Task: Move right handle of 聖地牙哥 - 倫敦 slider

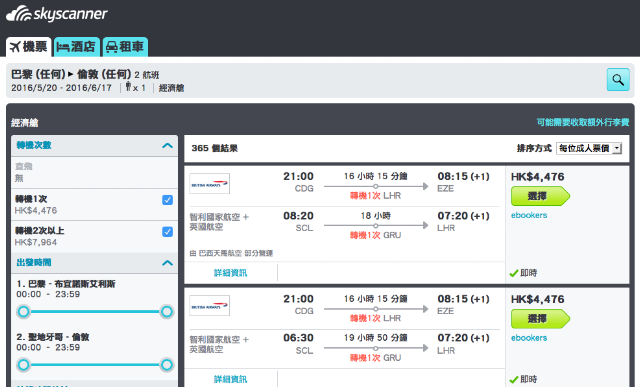Action: point(167,365)
